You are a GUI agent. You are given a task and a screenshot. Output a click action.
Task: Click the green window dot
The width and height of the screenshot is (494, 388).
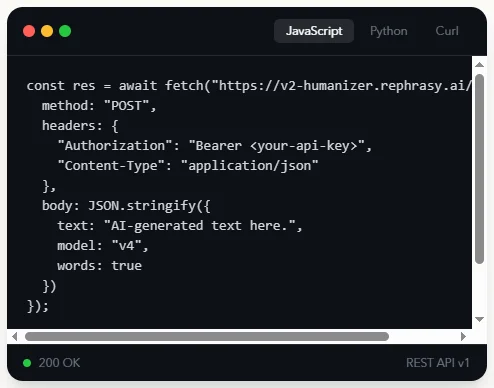[x=65, y=31]
